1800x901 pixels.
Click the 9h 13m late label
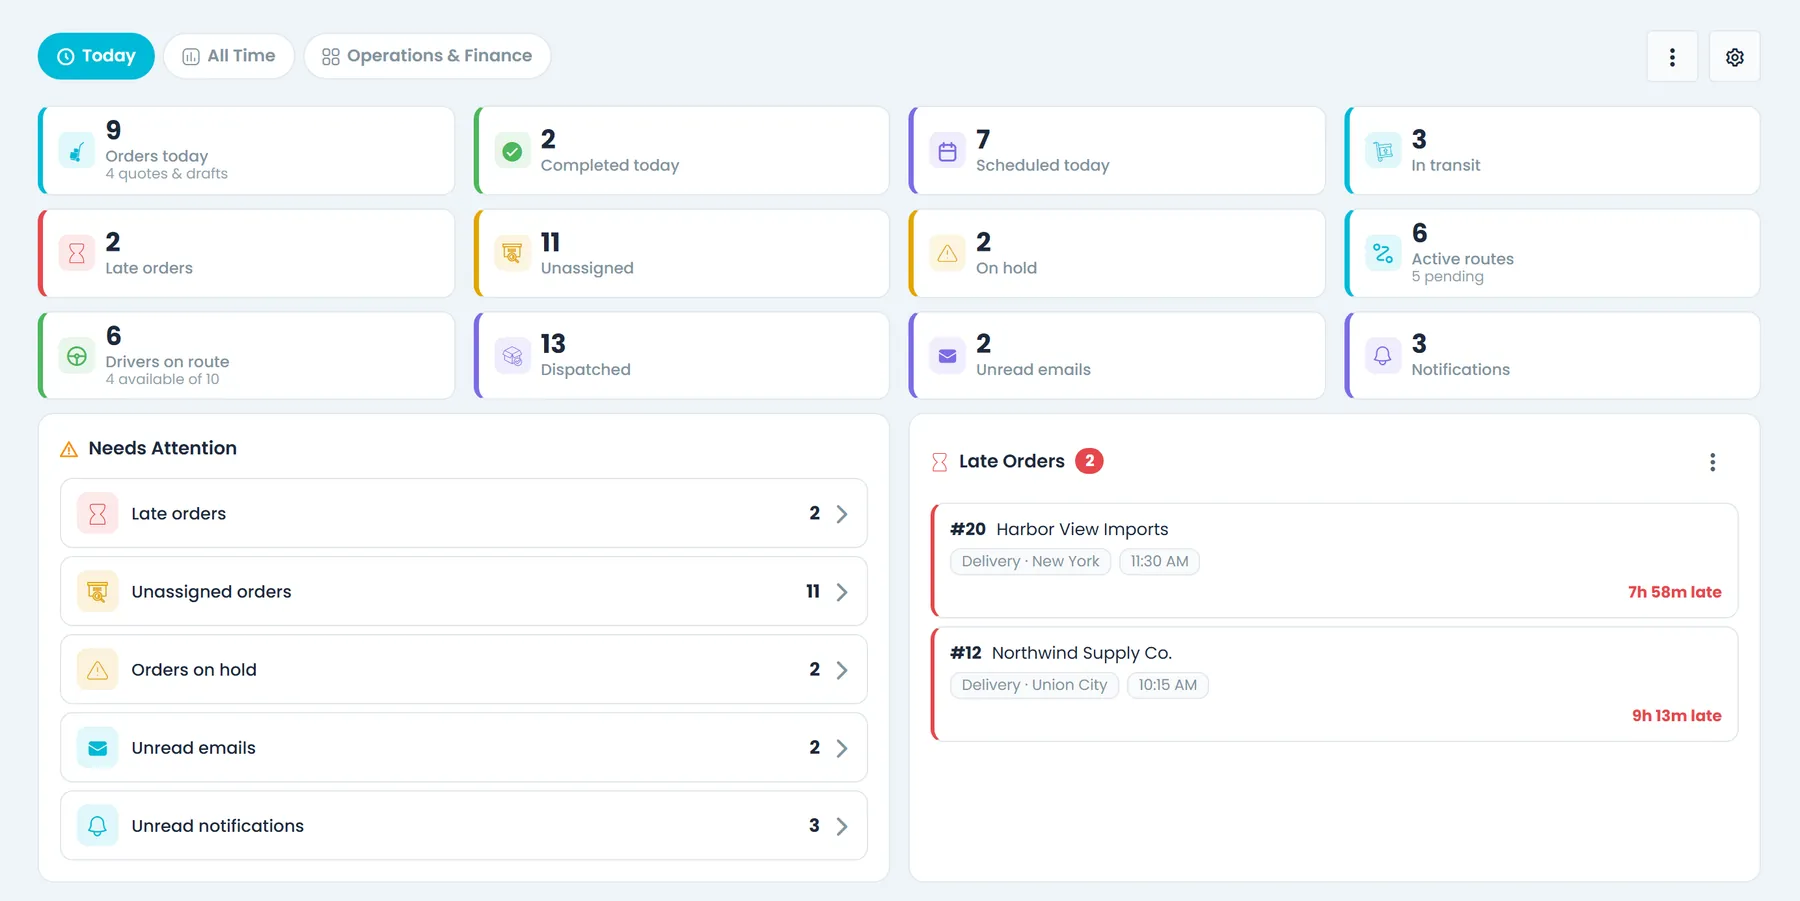1677,716
